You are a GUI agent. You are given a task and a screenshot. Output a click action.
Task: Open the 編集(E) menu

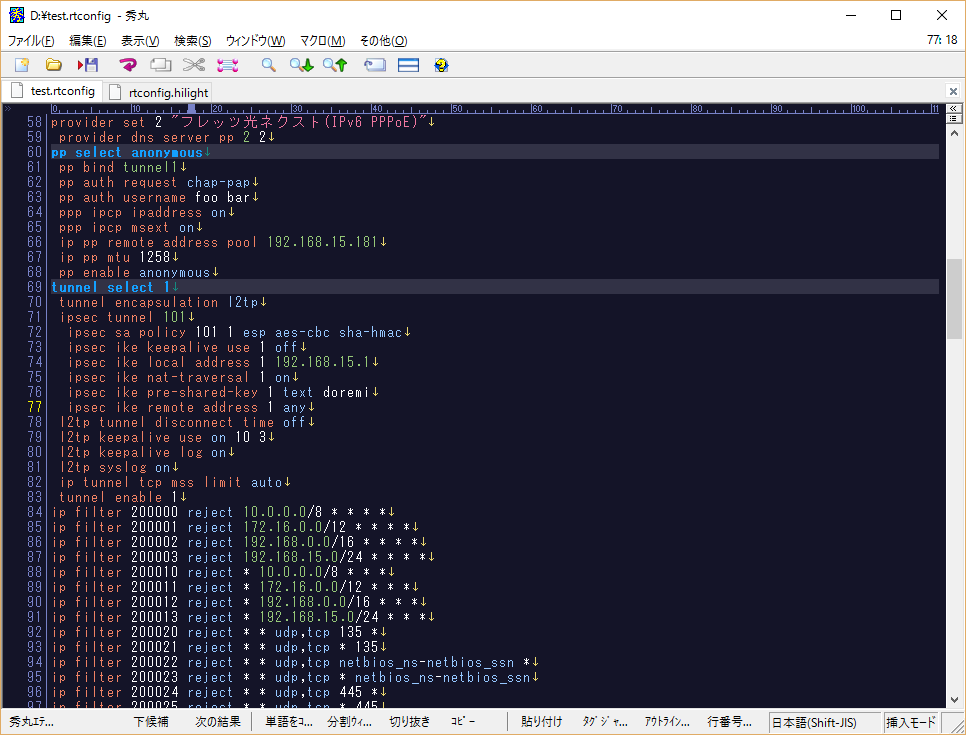pyautogui.click(x=87, y=41)
